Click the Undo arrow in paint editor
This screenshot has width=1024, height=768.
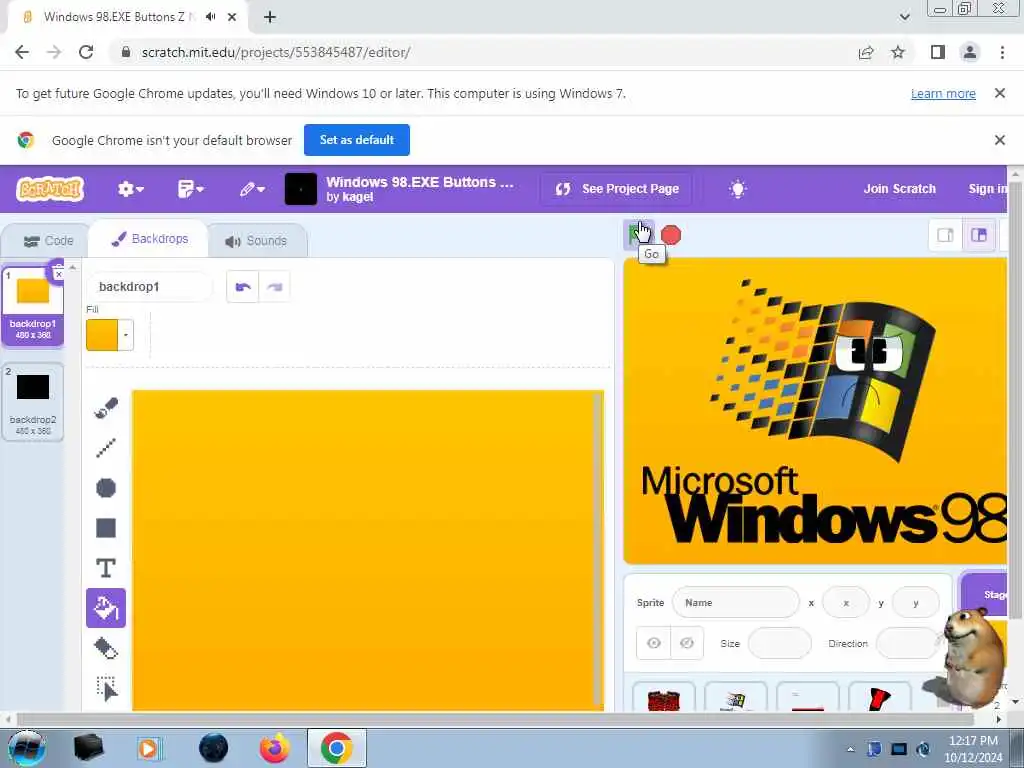[243, 287]
